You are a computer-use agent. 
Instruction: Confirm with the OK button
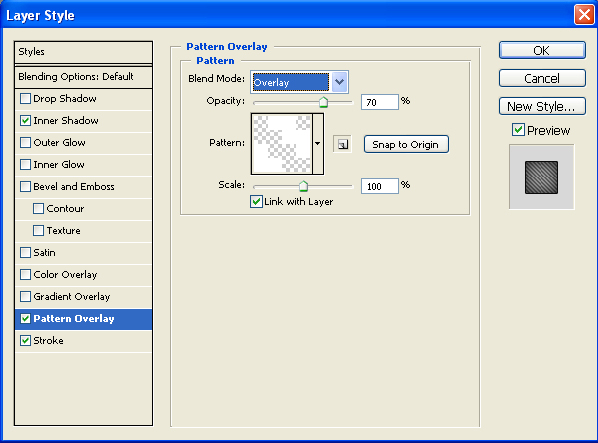pos(542,50)
